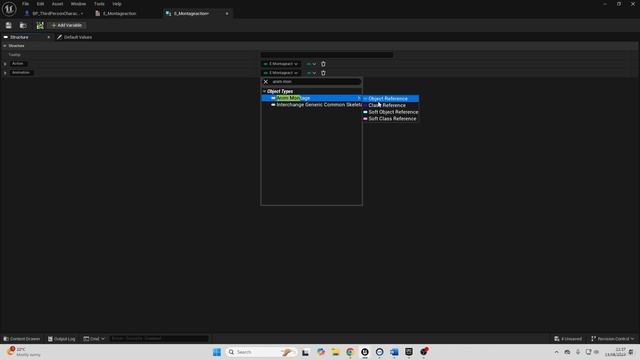Choose Soft Class Reference from the submenu
Viewport: 640px width, 360px height.
(391, 119)
